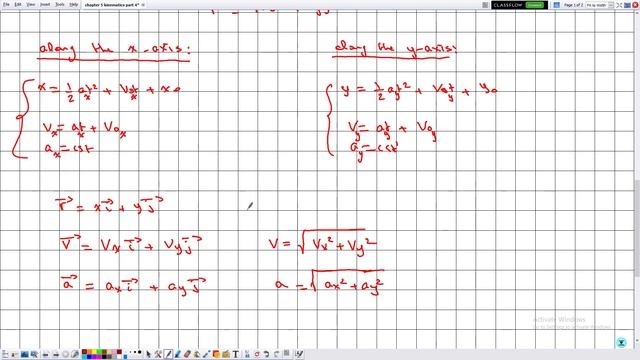Open the Tools menu
The width and height of the screenshot is (640, 360).
(x=60, y=4)
